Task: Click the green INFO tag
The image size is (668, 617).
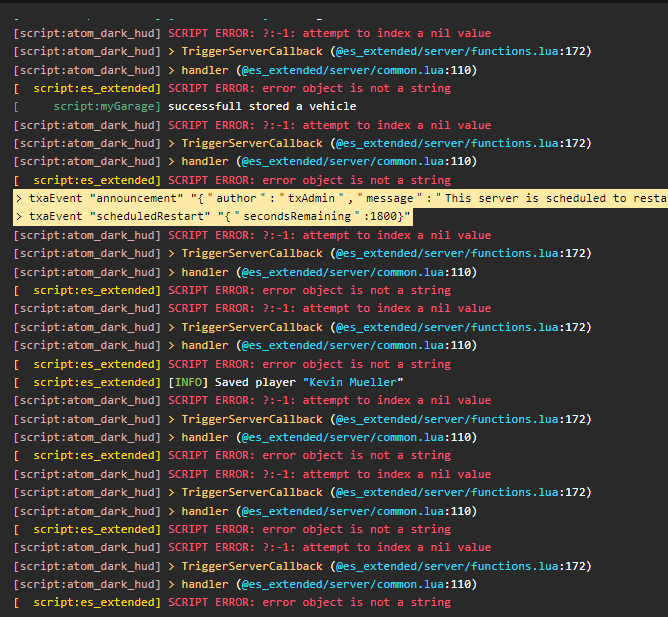Action: click(x=188, y=382)
